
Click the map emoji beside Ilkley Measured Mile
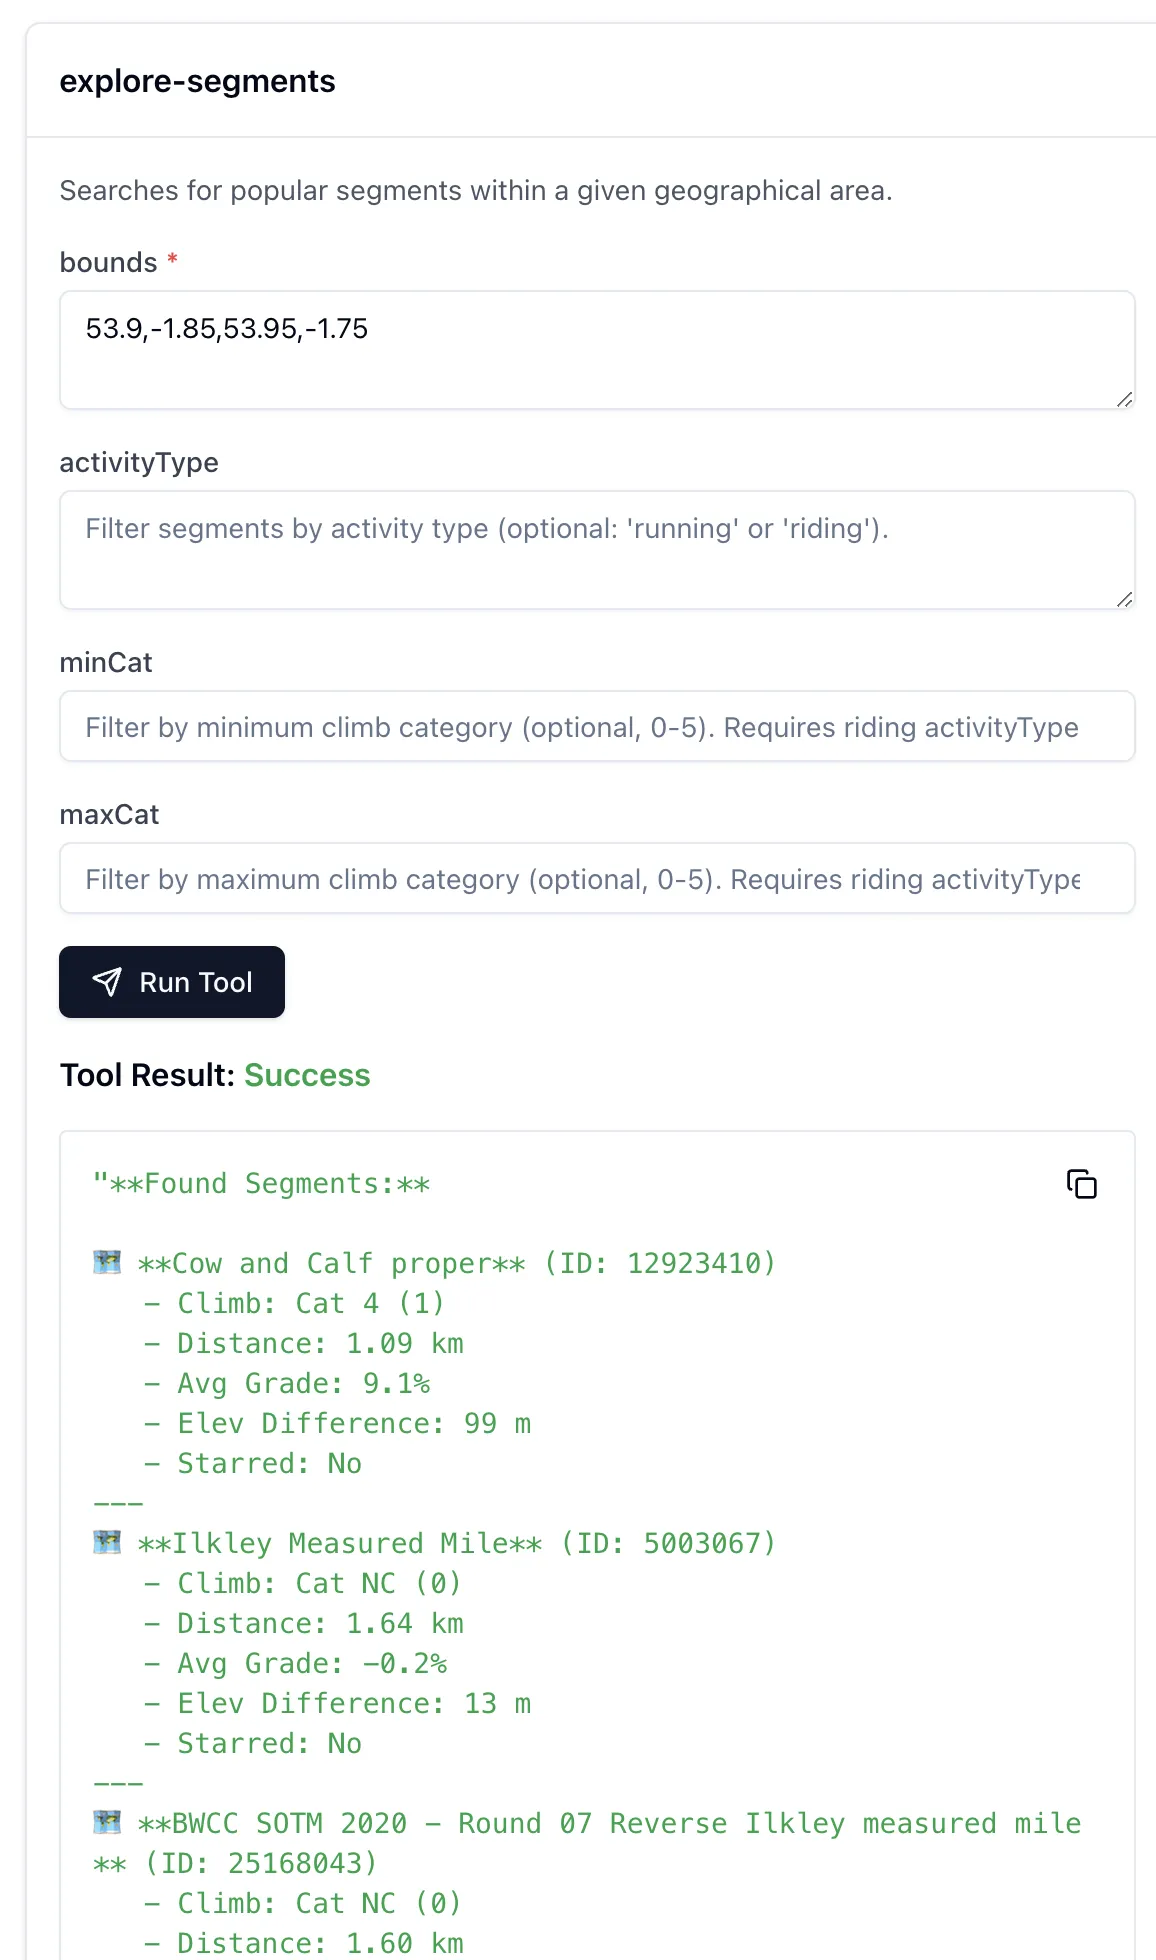[x=107, y=1542]
